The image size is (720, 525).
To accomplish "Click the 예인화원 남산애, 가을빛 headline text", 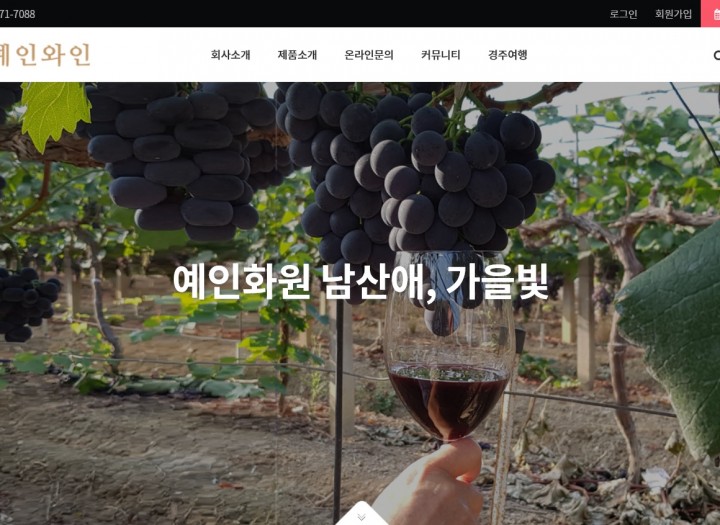I will pos(360,282).
